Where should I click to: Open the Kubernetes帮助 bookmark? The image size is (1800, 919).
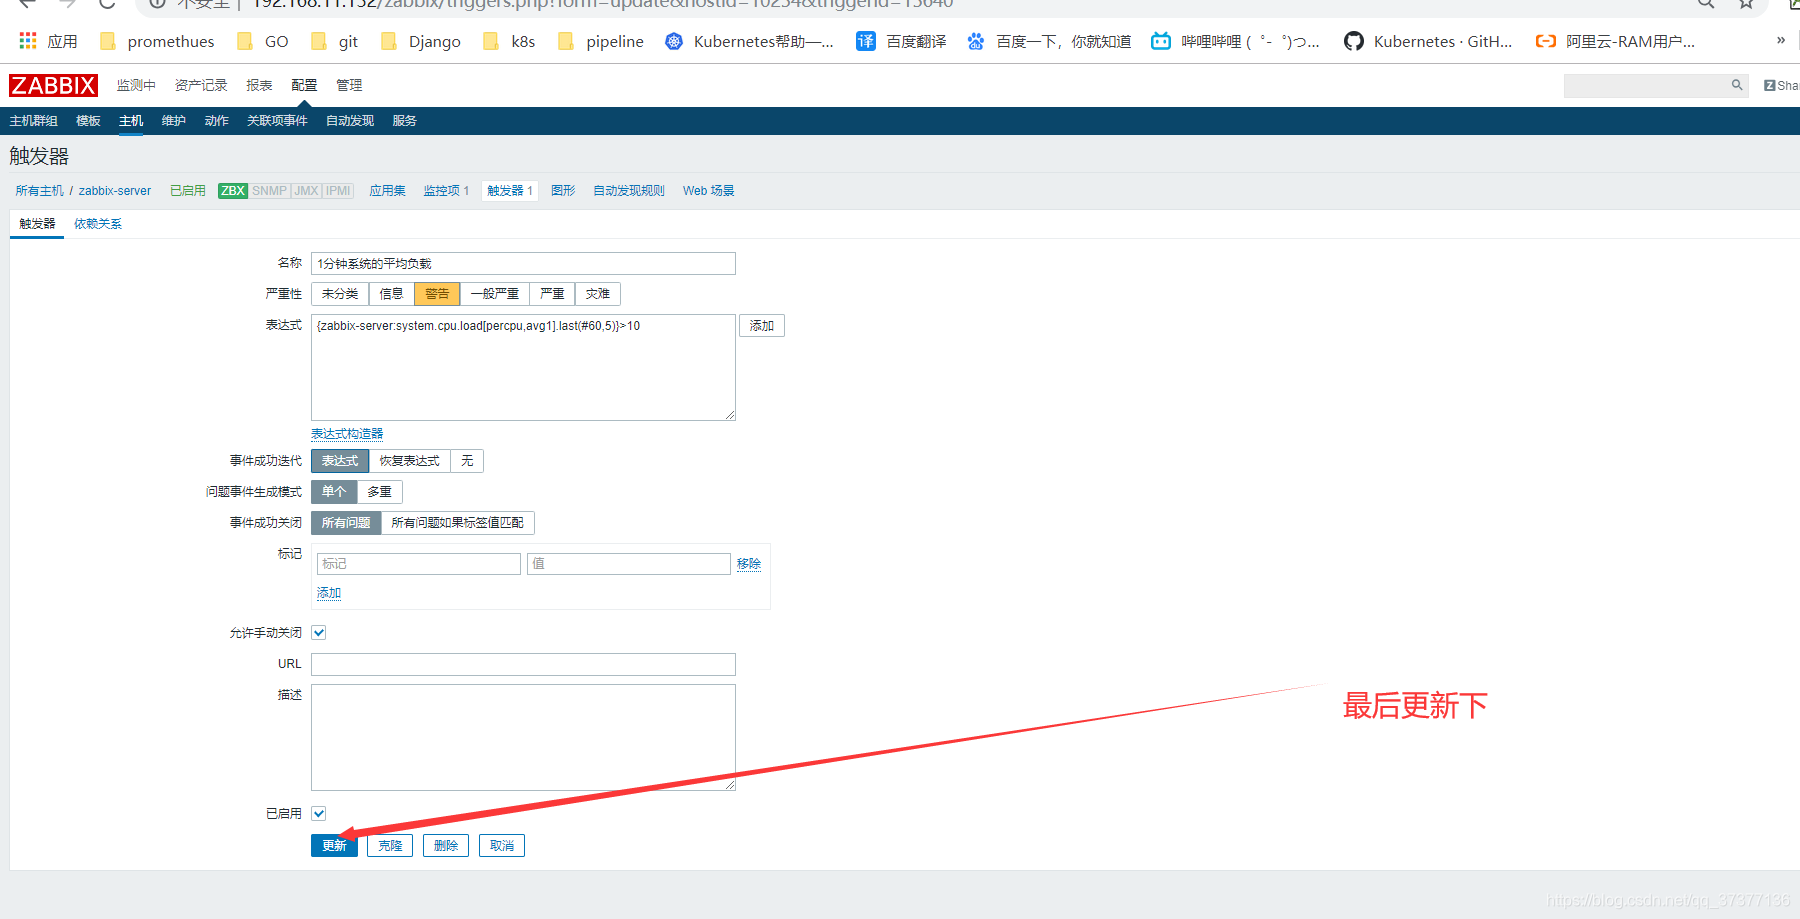[x=749, y=41]
